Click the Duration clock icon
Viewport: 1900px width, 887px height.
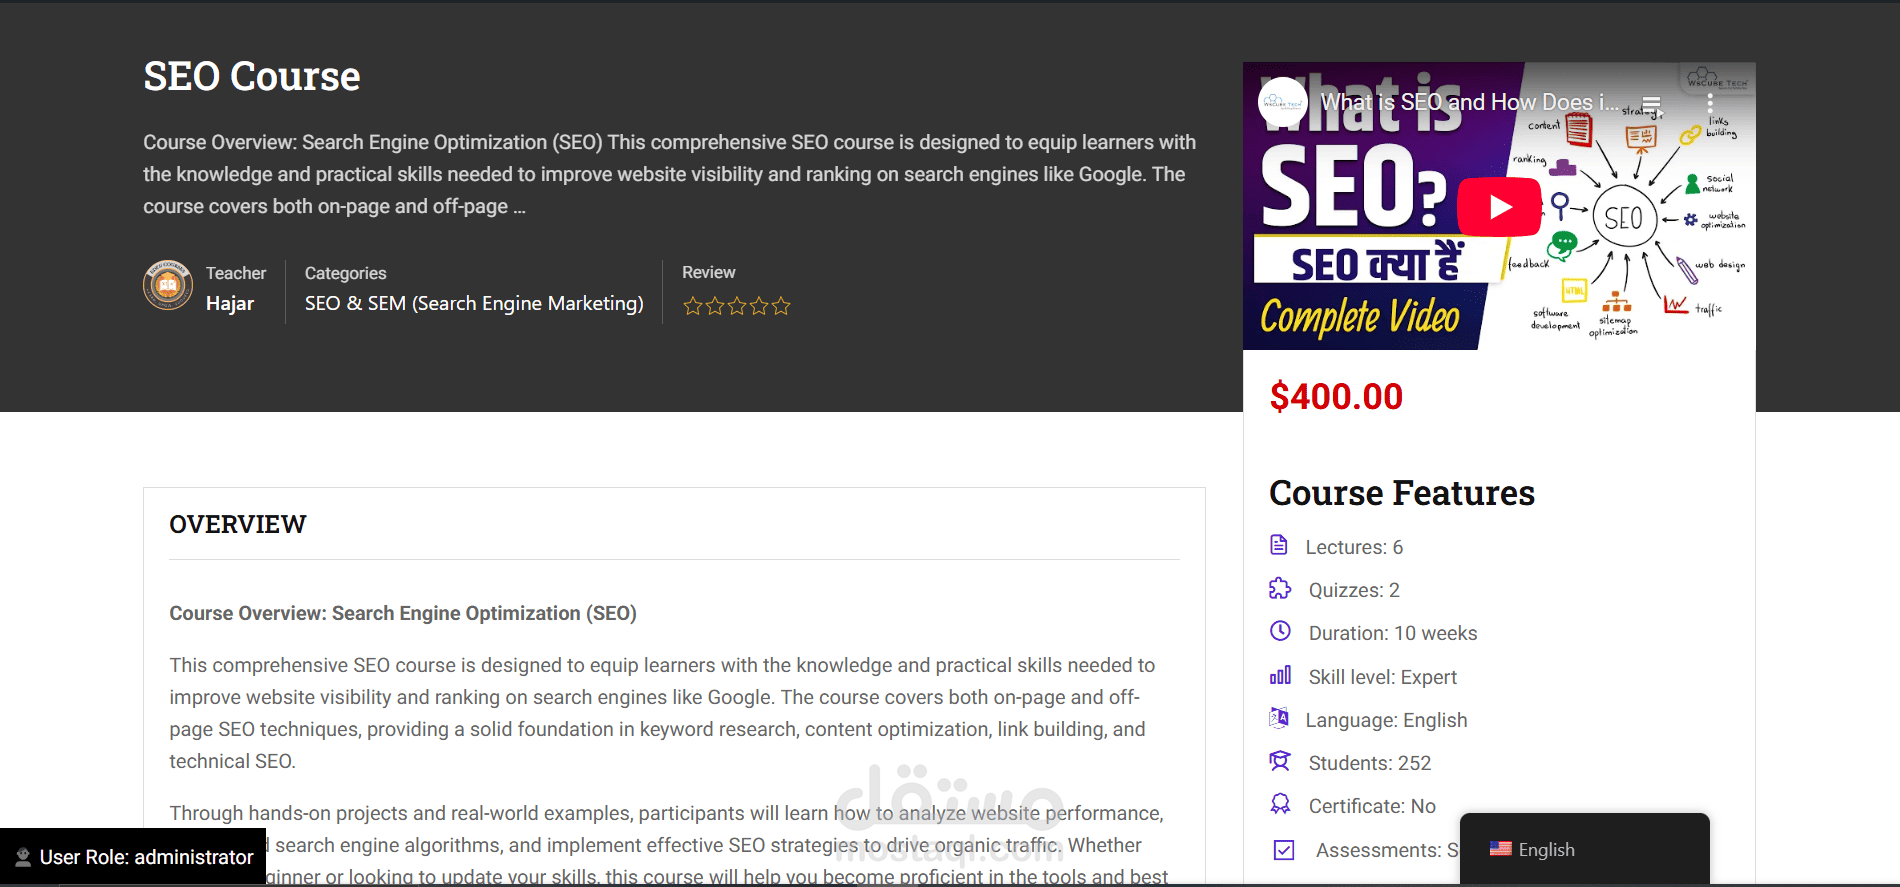pos(1280,631)
